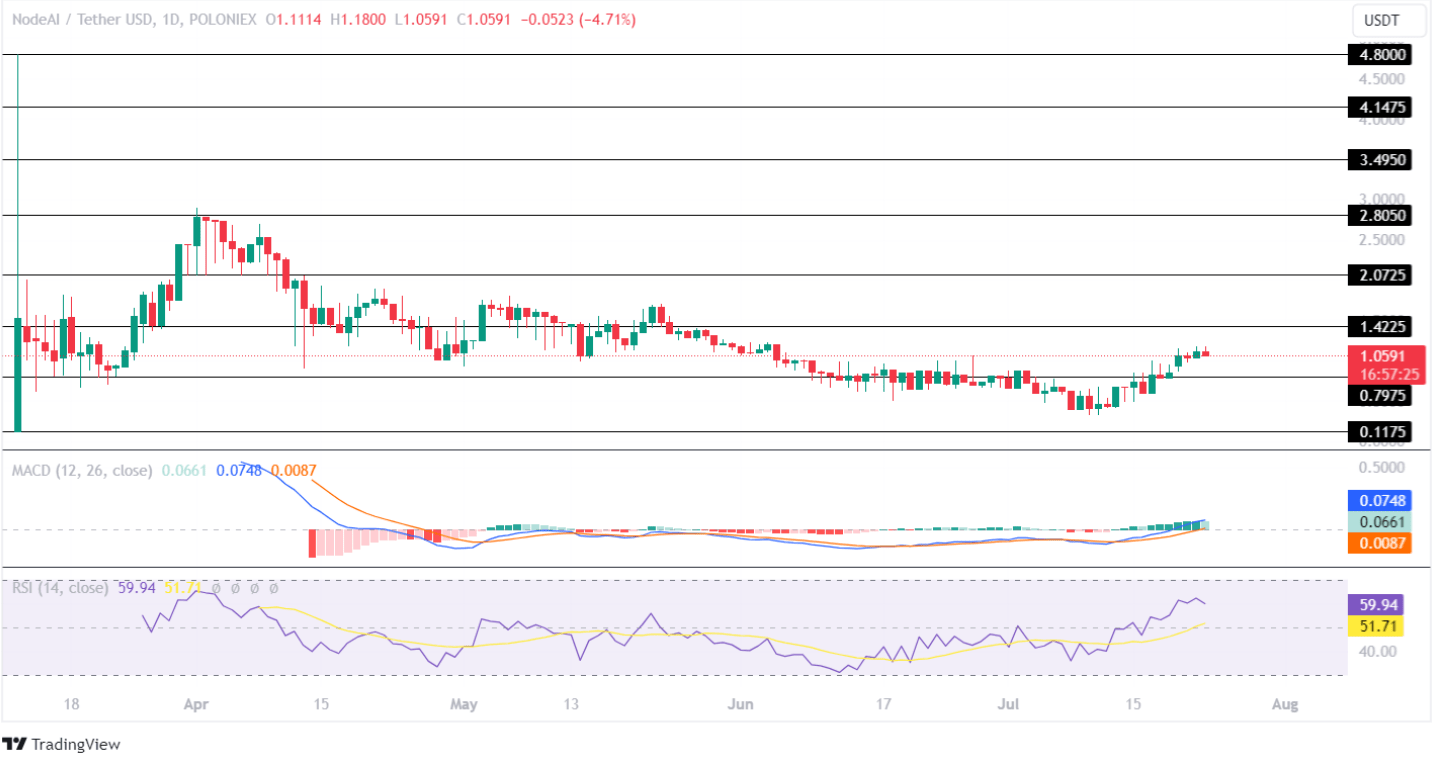The width and height of the screenshot is (1435, 757).
Task: Select the 0.1175 price level label
Action: [x=1379, y=432]
